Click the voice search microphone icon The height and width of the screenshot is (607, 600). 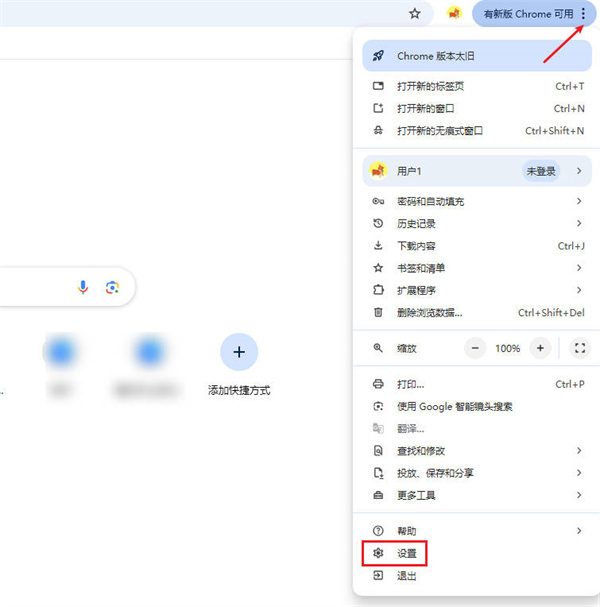tap(83, 287)
